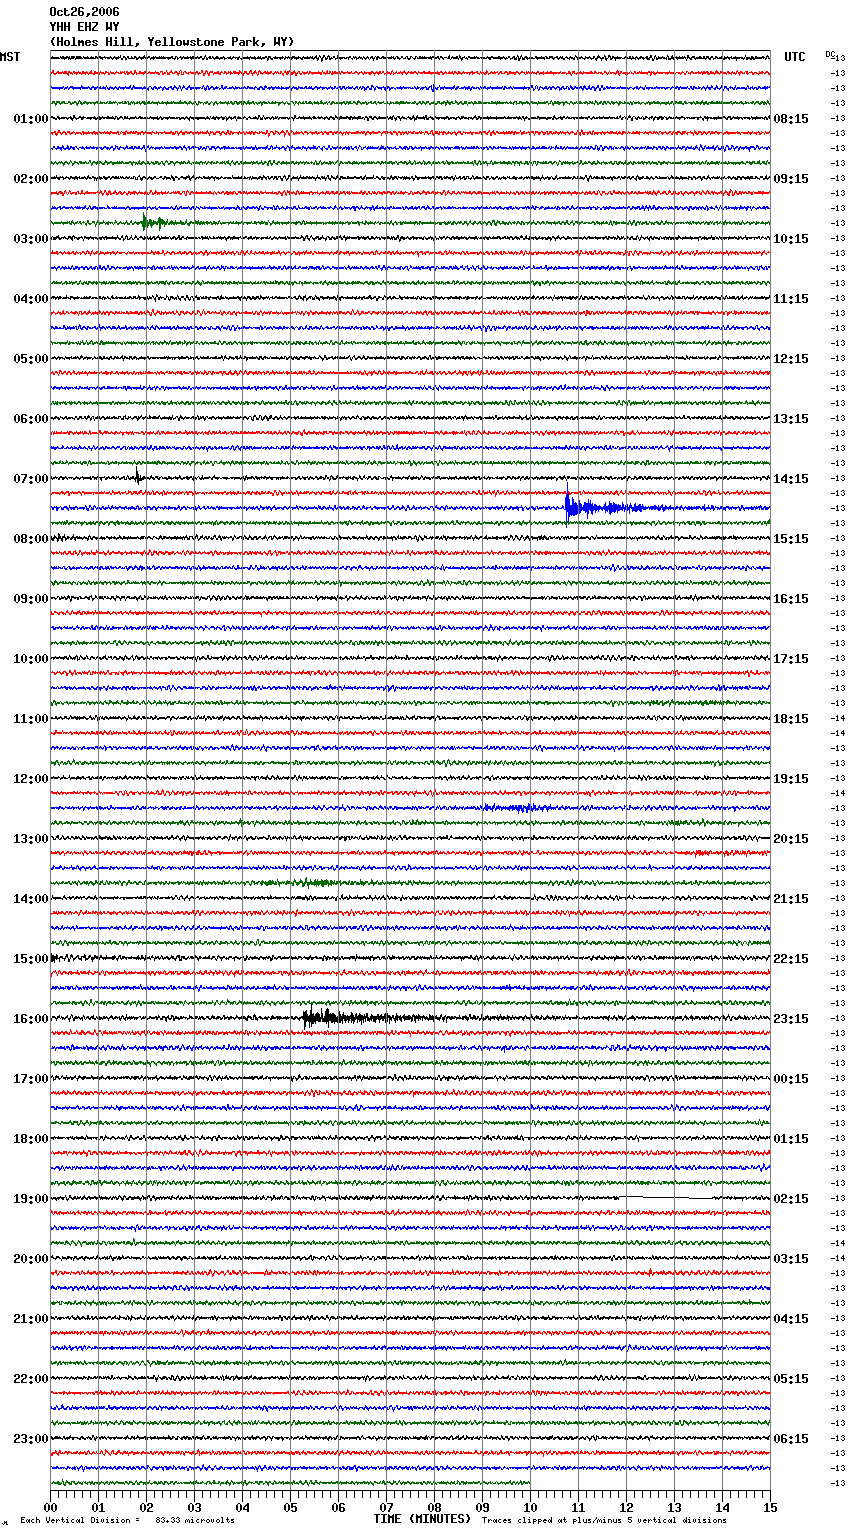The image size is (850, 1534).
Task: Select the 14:00 MST row label
Action: tap(31, 899)
